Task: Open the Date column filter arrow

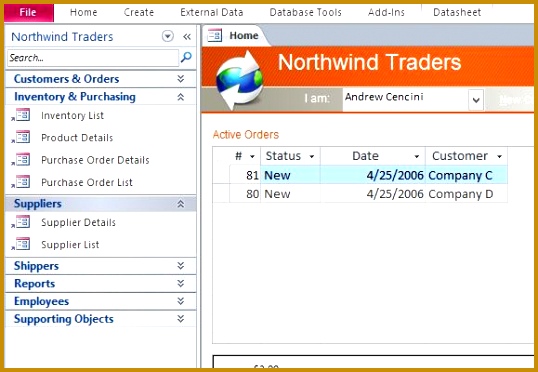Action: pyautogui.click(x=417, y=156)
